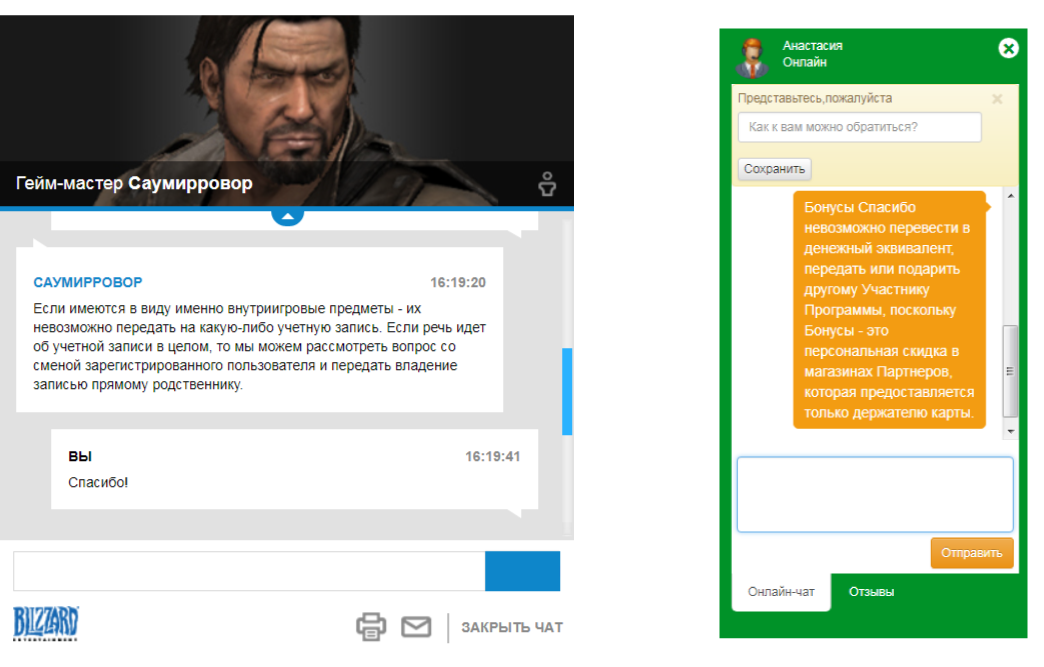The image size is (1044, 667).
Task: Click the print chat transcript icon
Action: [371, 626]
